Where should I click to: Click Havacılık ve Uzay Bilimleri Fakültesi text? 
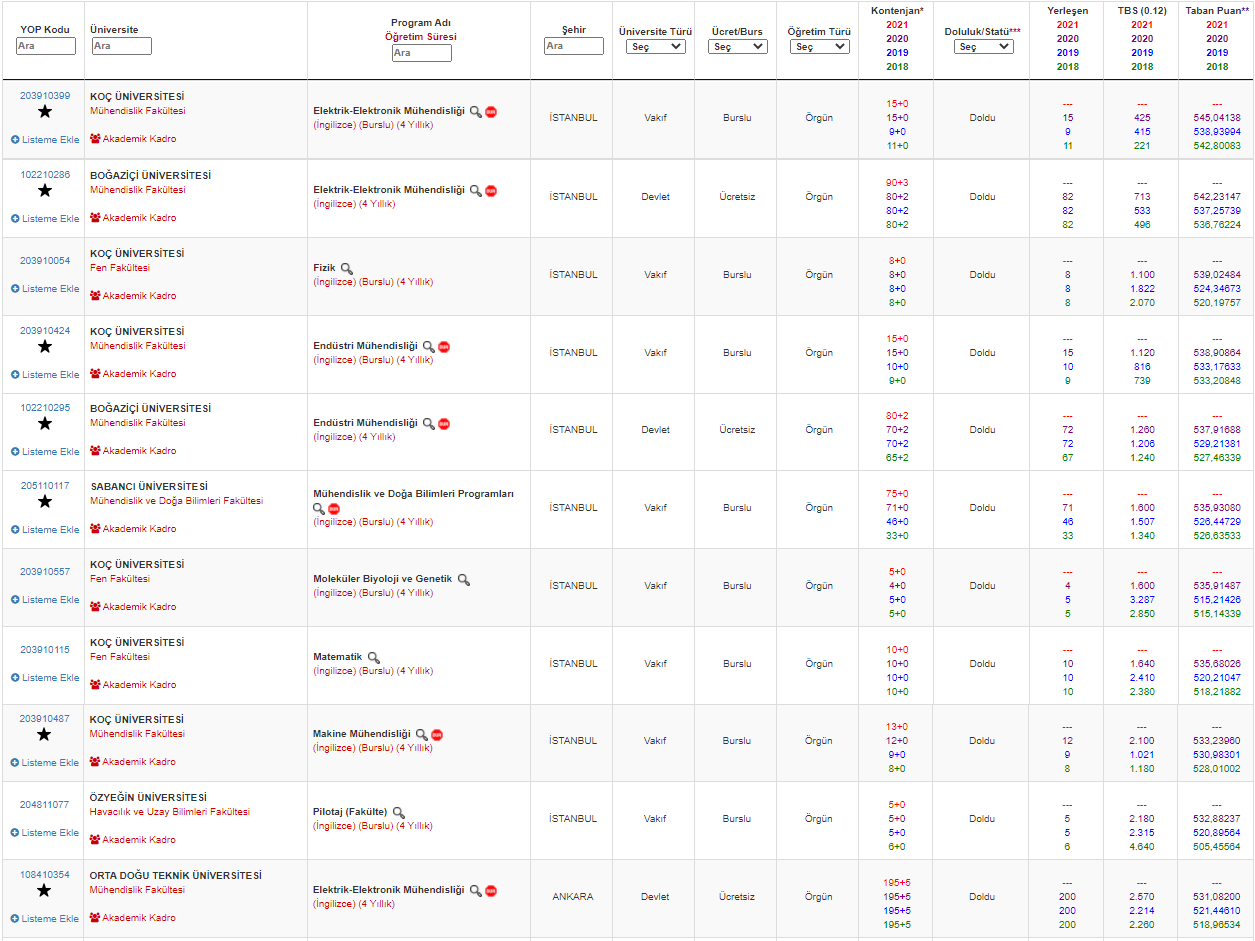(170, 812)
